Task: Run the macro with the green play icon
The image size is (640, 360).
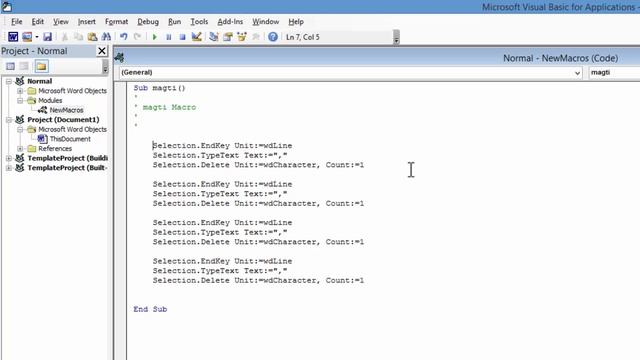Action: click(x=154, y=37)
